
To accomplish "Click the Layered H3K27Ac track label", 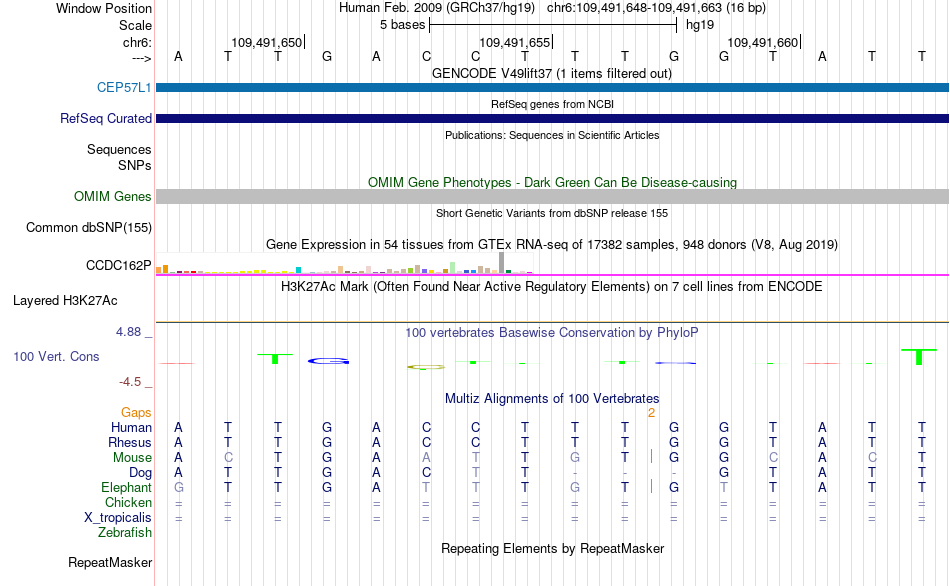I will [65, 301].
